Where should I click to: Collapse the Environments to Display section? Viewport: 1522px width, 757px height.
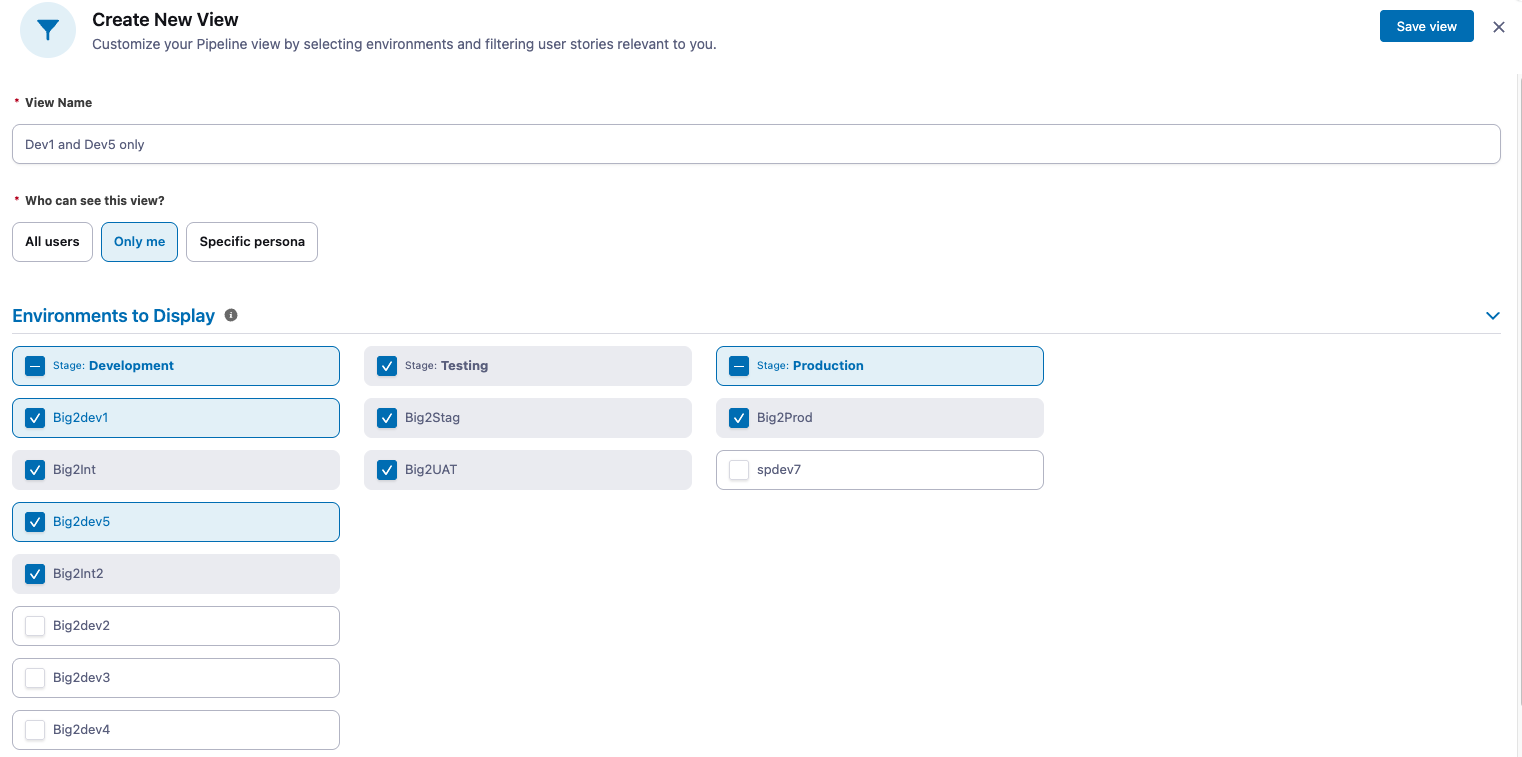click(x=1492, y=316)
